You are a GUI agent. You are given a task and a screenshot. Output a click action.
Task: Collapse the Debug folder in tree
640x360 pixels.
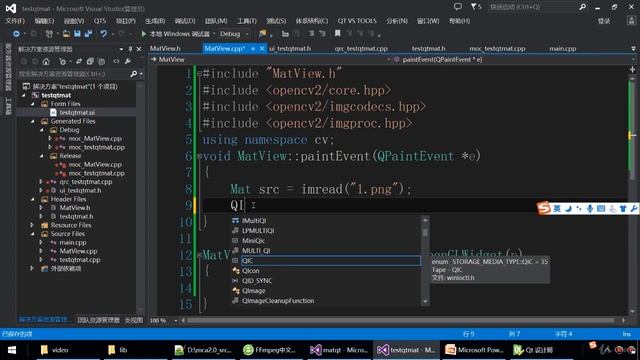click(x=42, y=130)
